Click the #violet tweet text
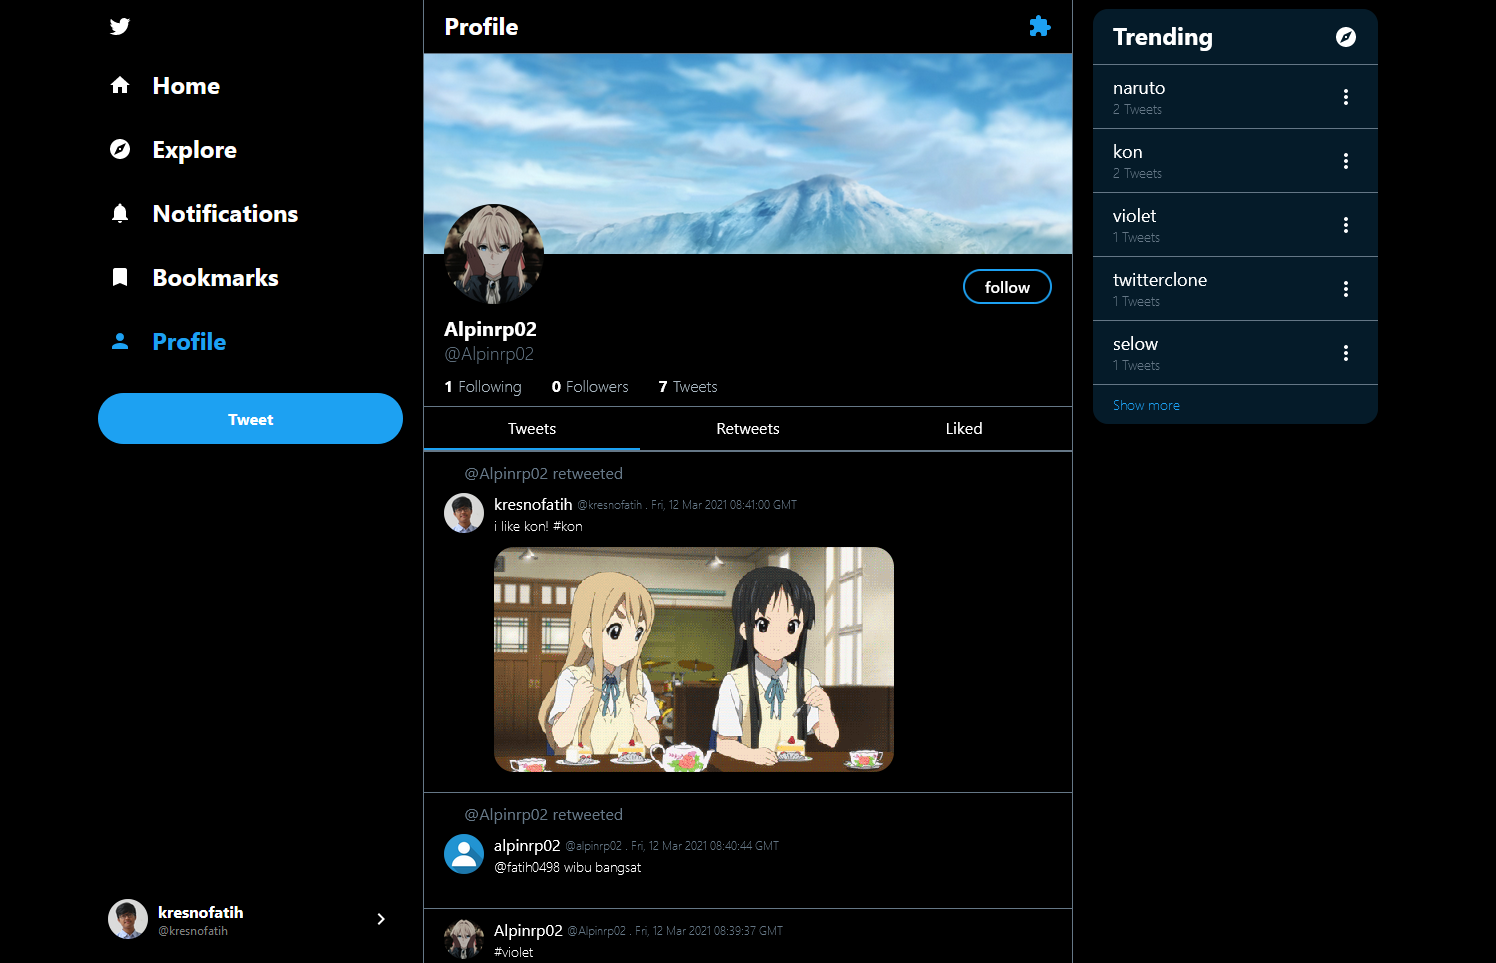Screen dimensions: 1496x963 [514, 953]
